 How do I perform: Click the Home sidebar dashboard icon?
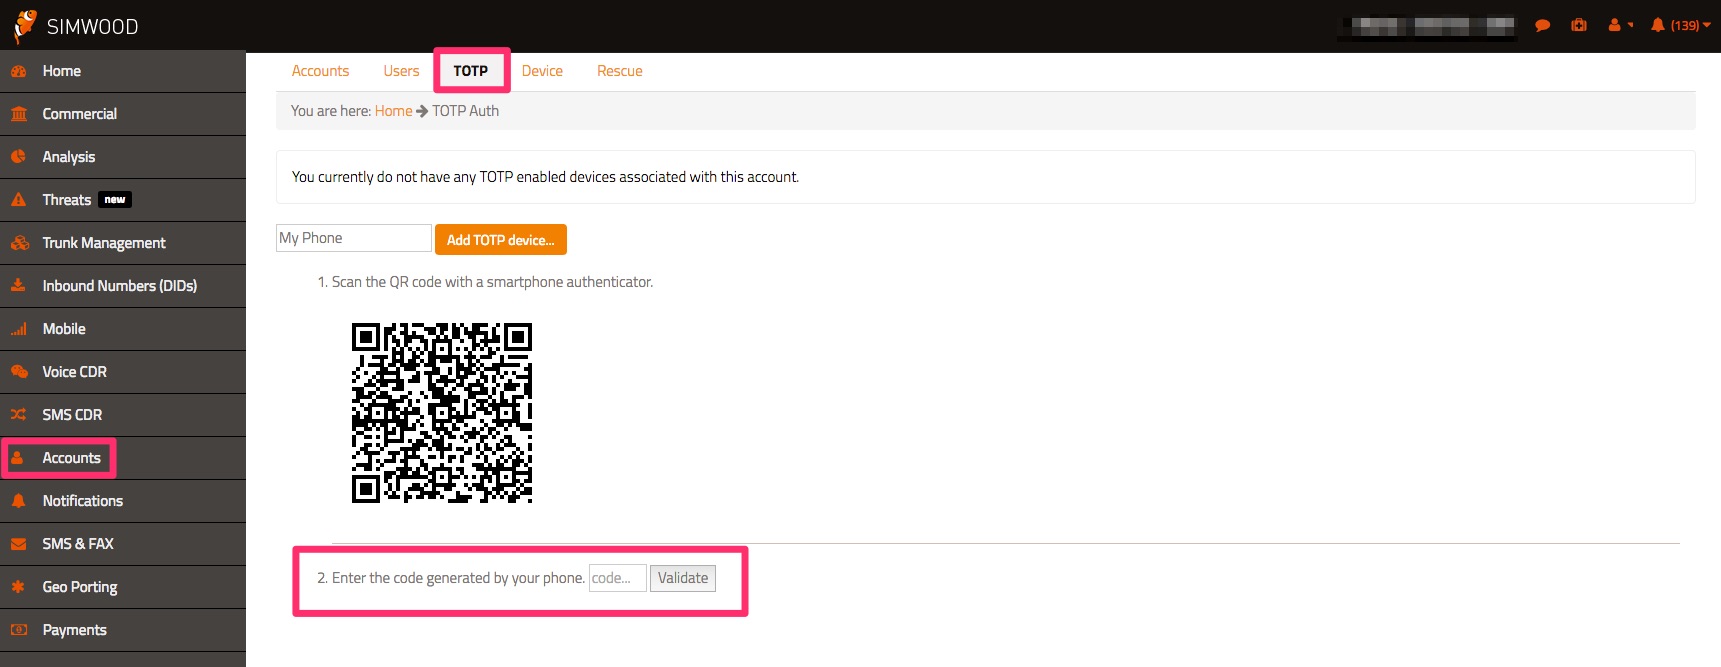tap(19, 71)
